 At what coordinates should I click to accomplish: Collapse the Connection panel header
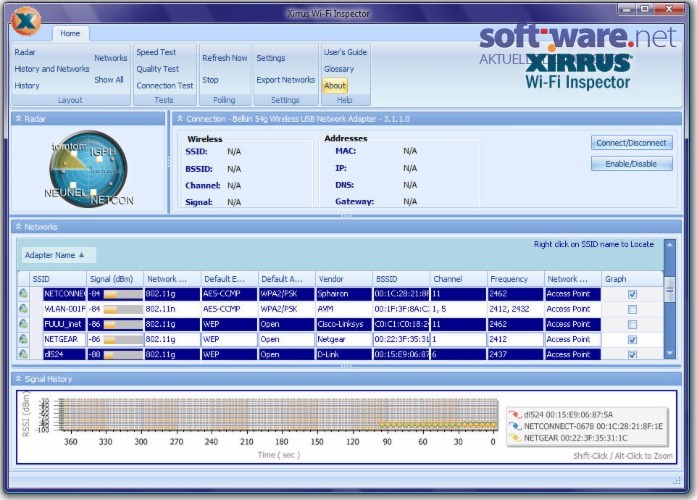tap(180, 119)
